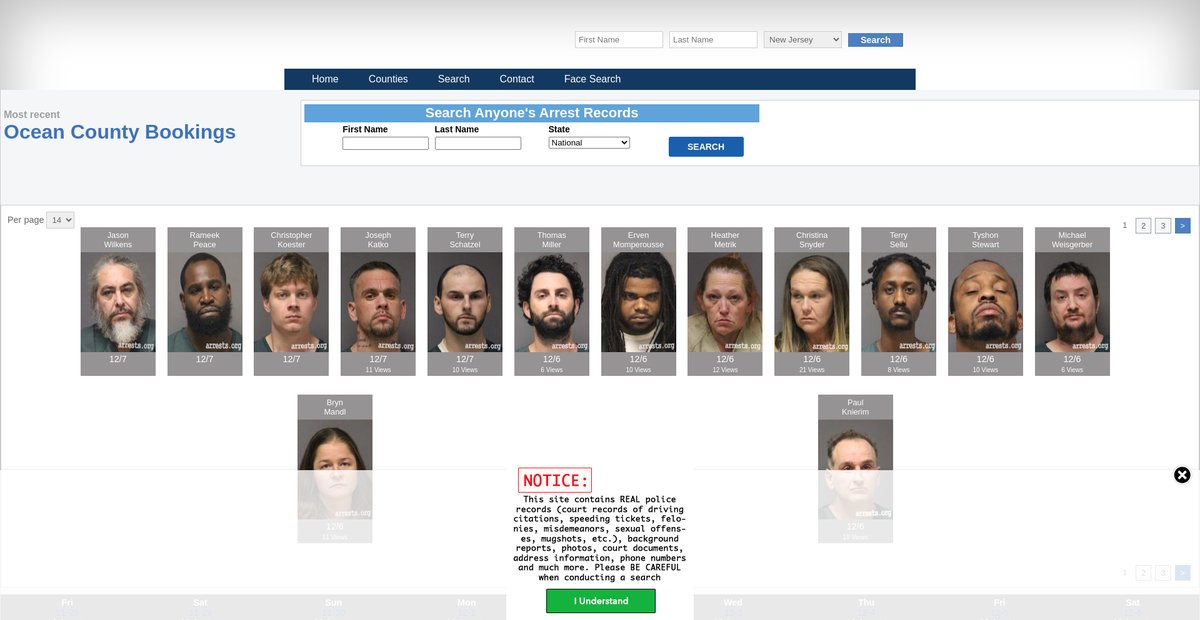Go to page 3 in top pagination
The image size is (1200, 620).
(1163, 226)
